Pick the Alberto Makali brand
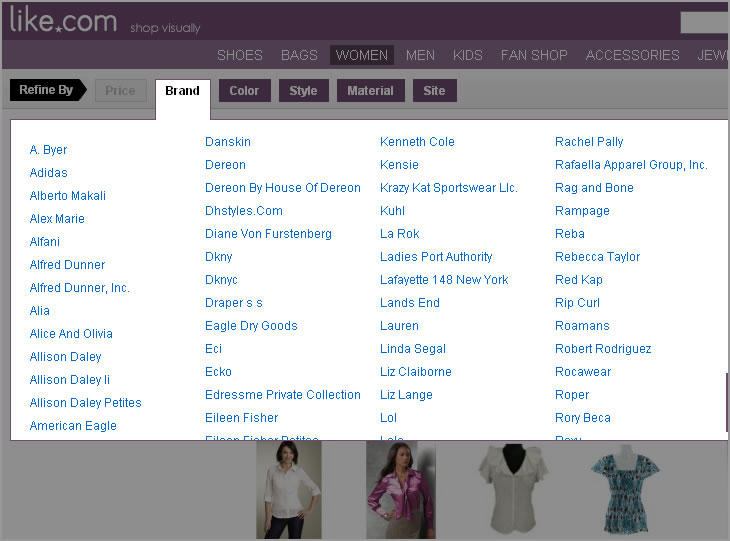Image resolution: width=730 pixels, height=541 pixels. pyautogui.click(x=68, y=196)
